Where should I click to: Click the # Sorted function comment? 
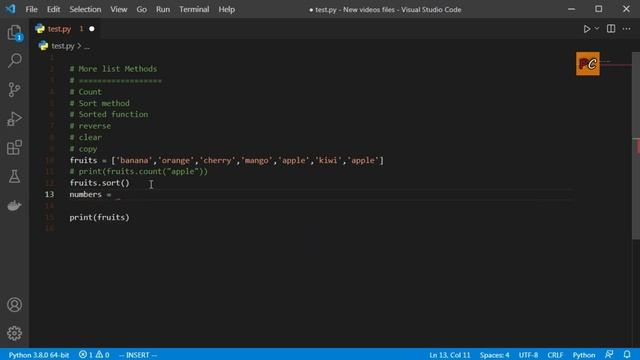(109, 114)
